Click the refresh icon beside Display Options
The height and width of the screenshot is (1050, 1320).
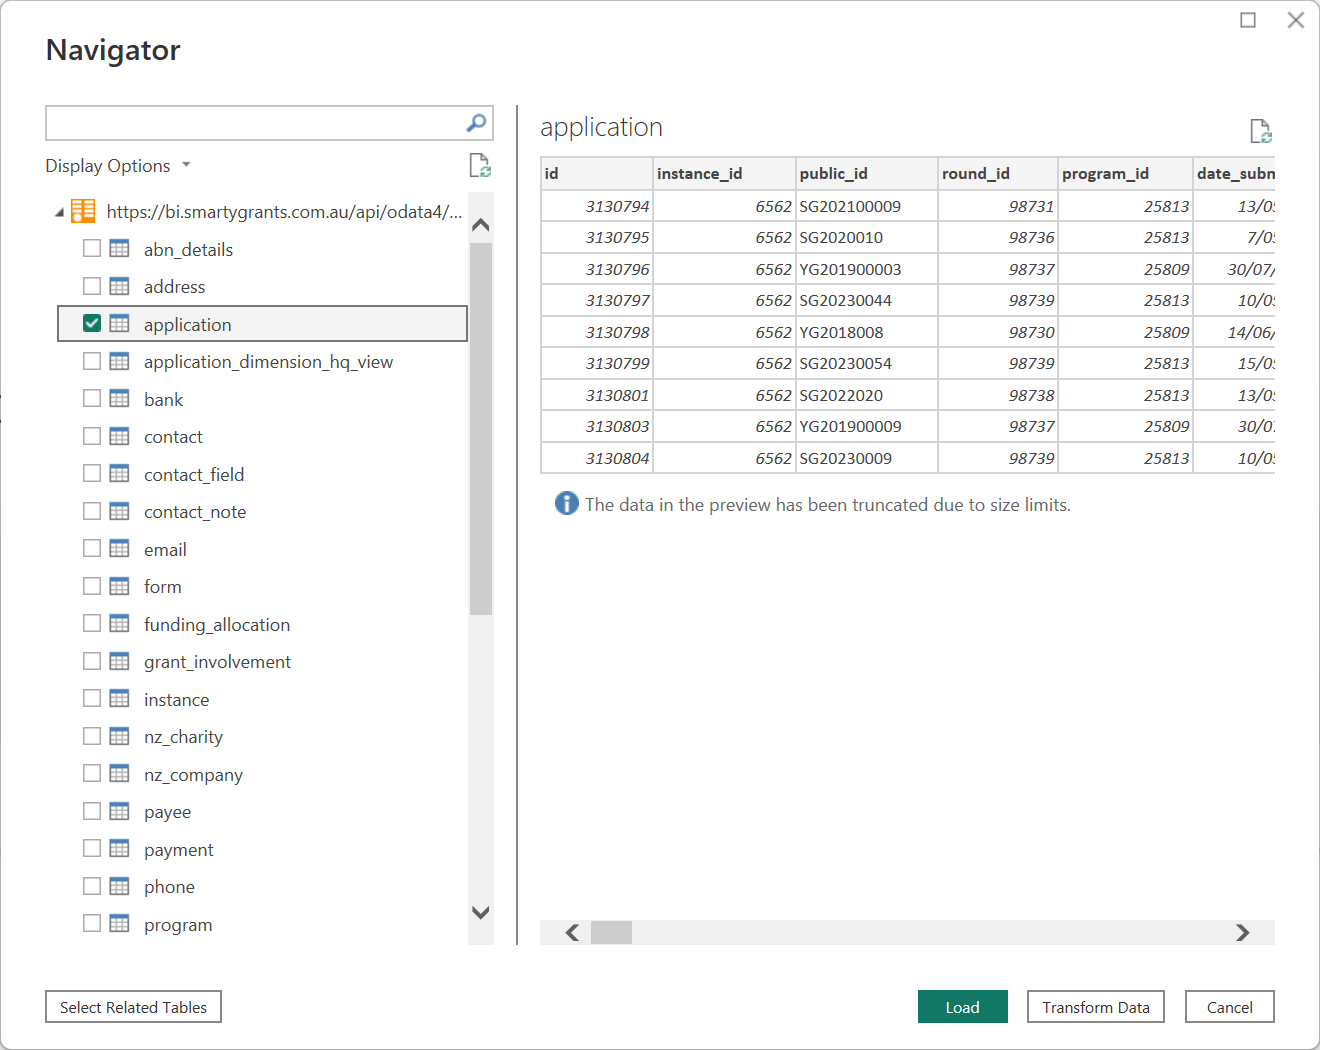(x=480, y=166)
